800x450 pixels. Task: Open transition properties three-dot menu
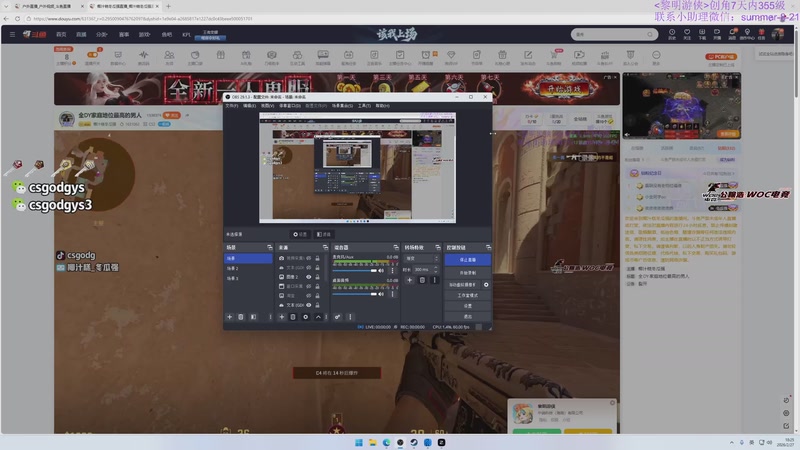tap(435, 280)
